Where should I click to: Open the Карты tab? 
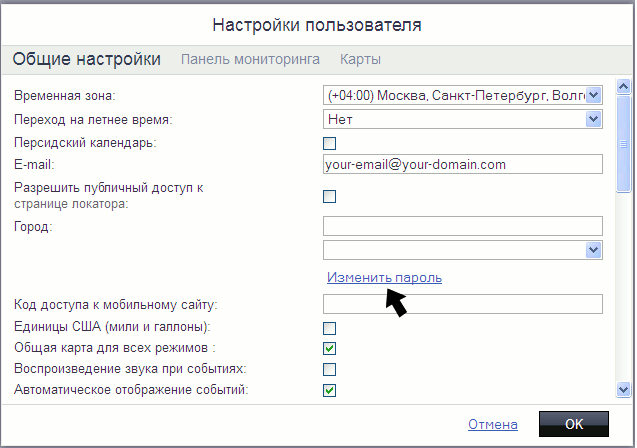[360, 60]
